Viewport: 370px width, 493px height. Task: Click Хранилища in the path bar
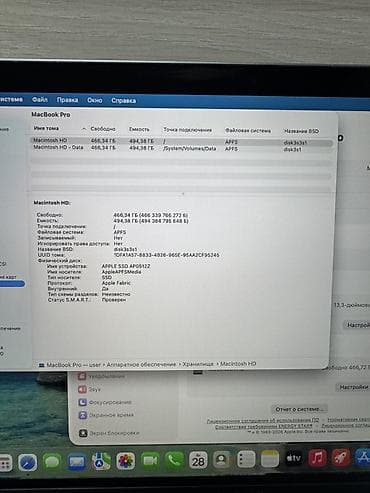(198, 364)
